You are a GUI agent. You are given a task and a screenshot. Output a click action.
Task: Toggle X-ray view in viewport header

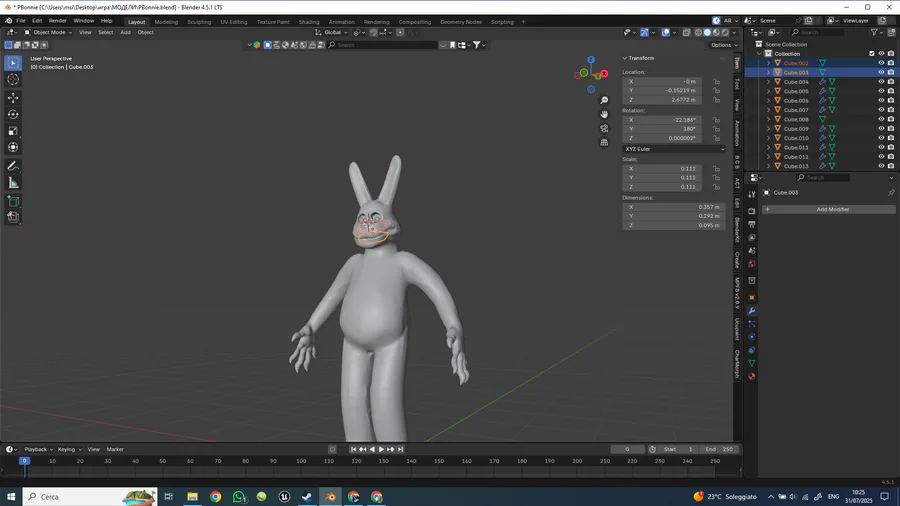[686, 33]
